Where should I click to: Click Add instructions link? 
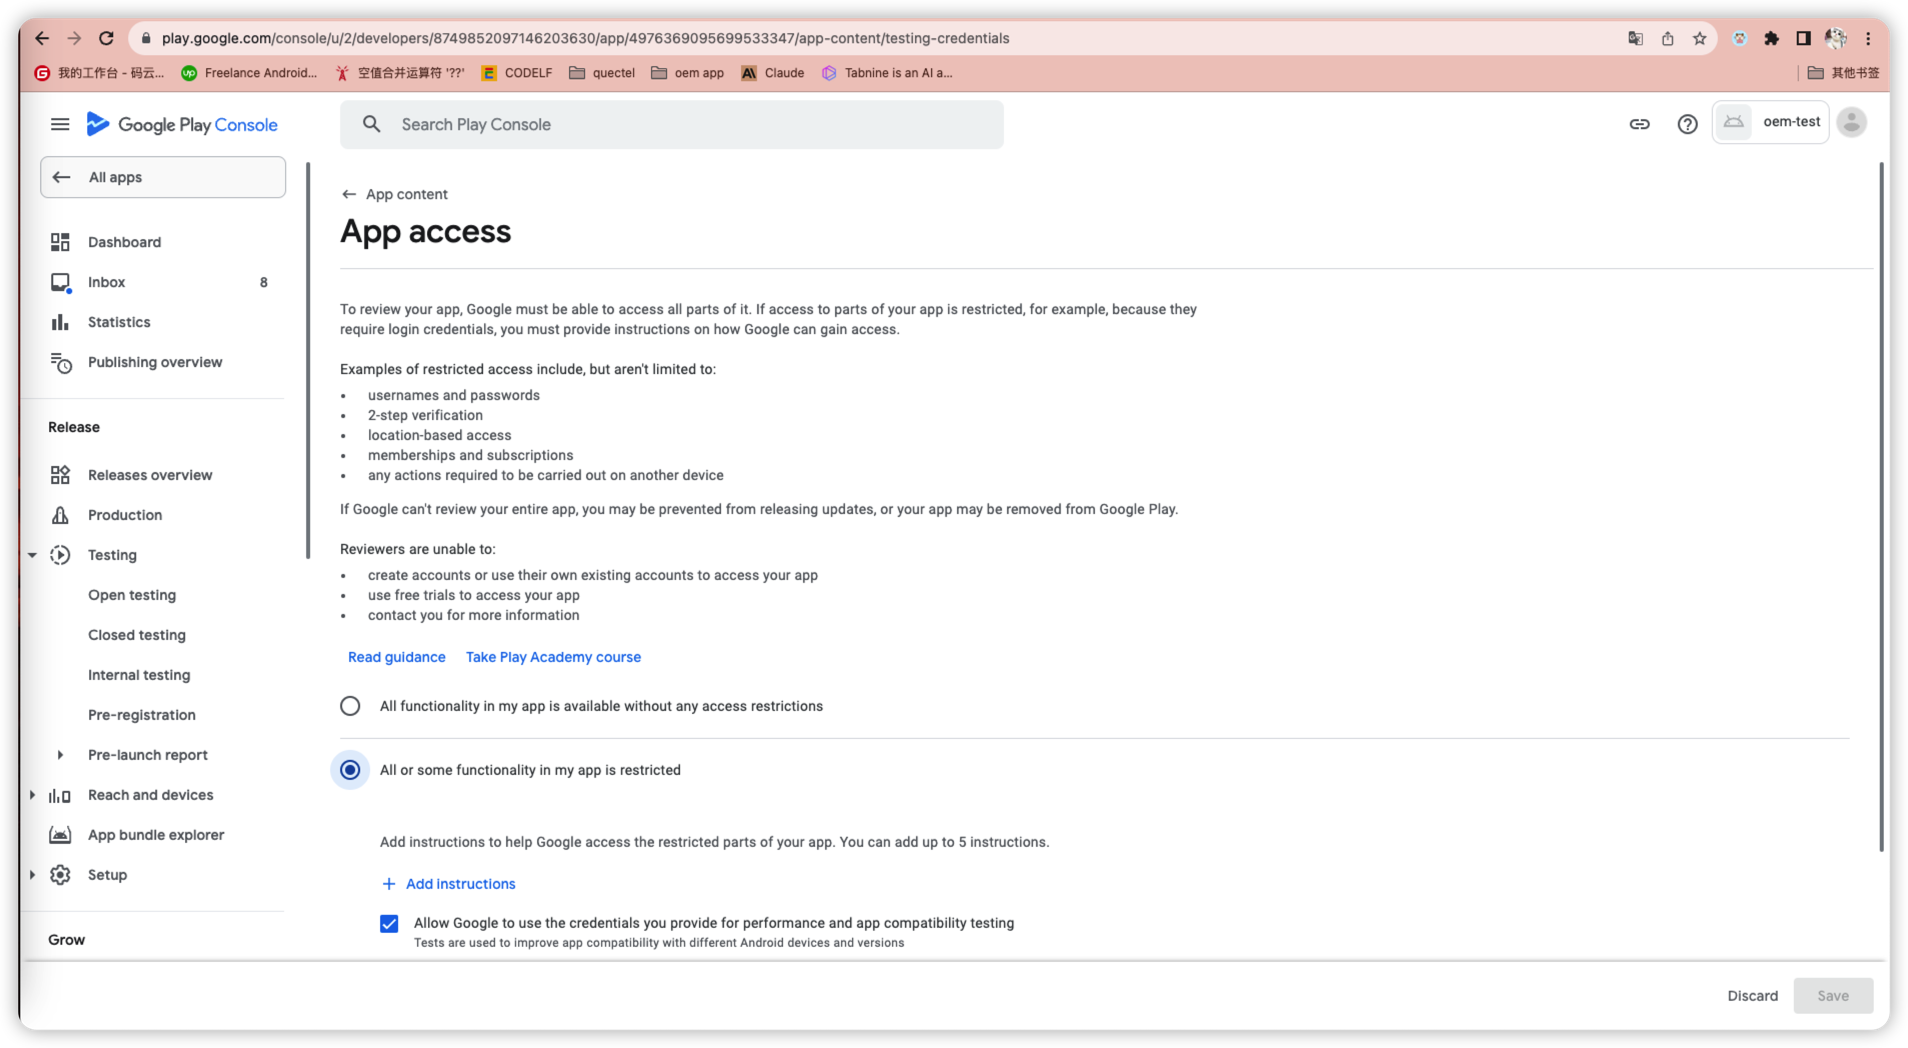[449, 884]
